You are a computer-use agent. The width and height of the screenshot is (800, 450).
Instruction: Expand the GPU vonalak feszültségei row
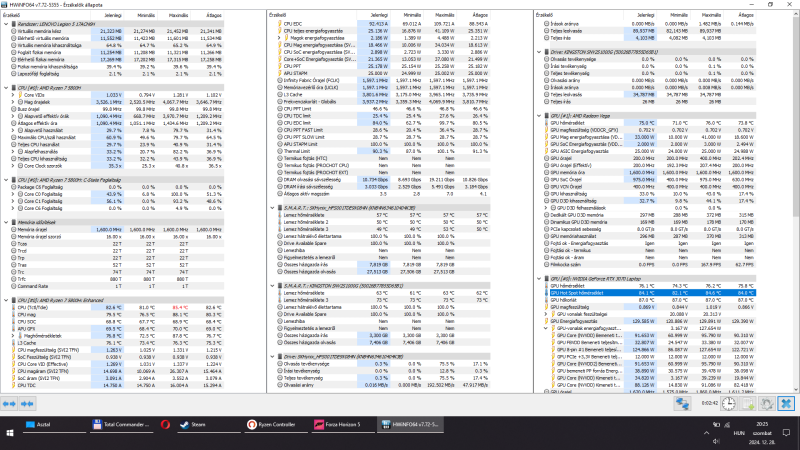[545, 314]
